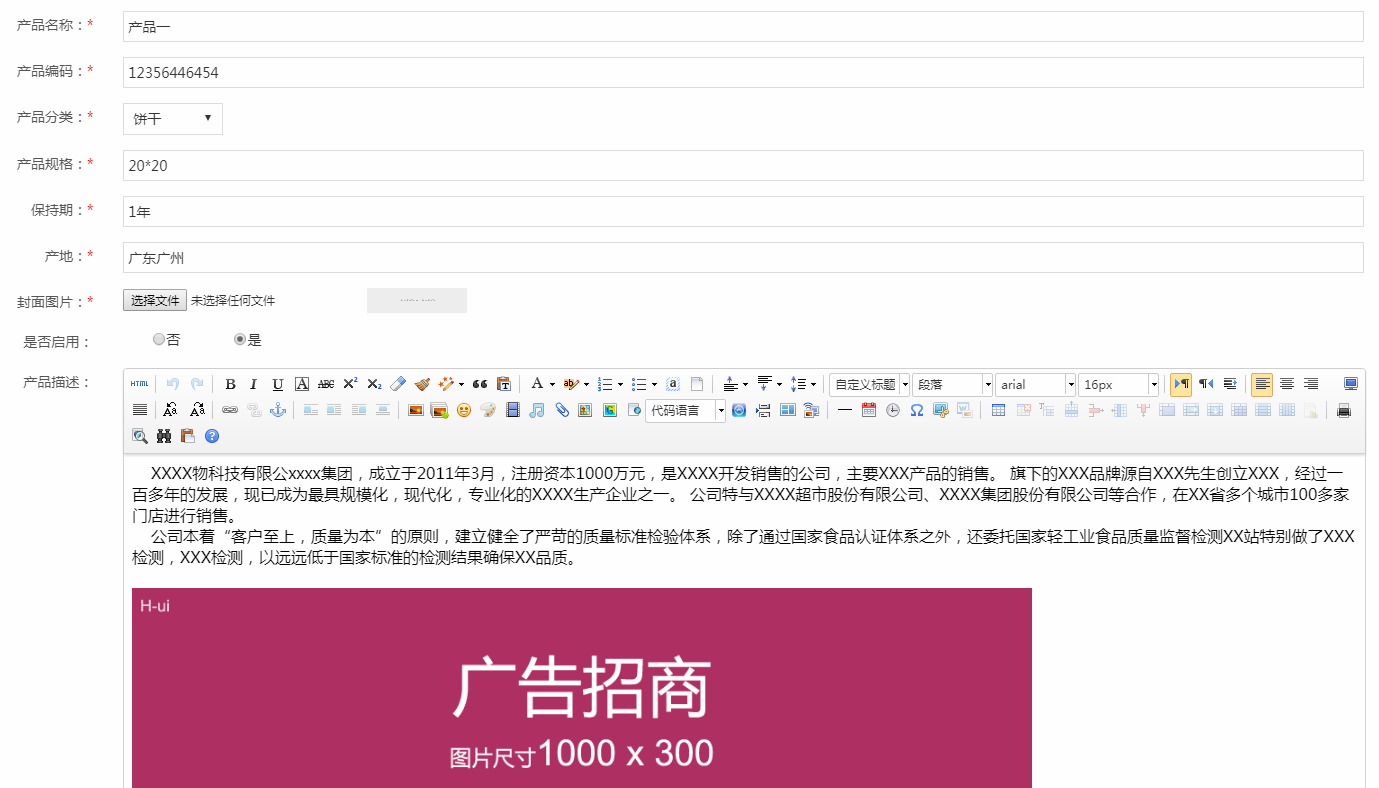Click the auto-typeset magic wand icon
This screenshot has width=1379, height=788.
446,384
